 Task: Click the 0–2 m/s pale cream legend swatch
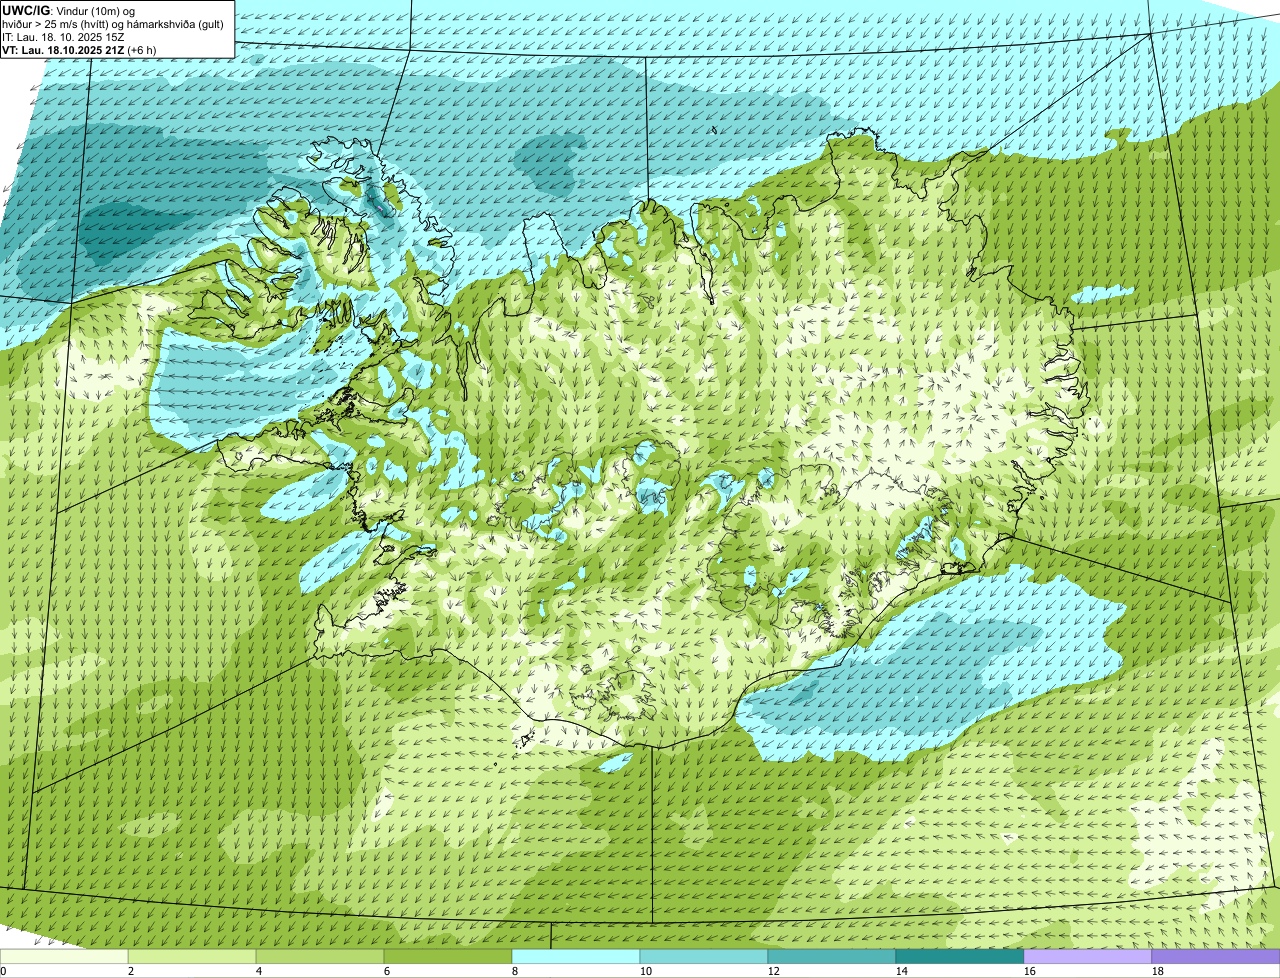click(64, 957)
